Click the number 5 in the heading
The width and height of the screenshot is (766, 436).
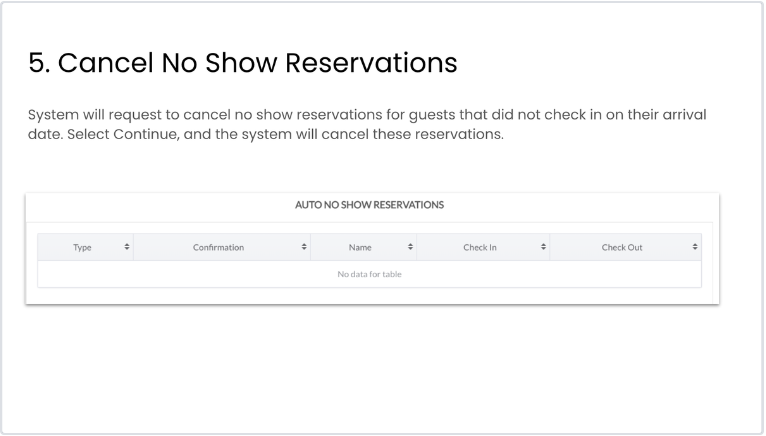(x=36, y=63)
